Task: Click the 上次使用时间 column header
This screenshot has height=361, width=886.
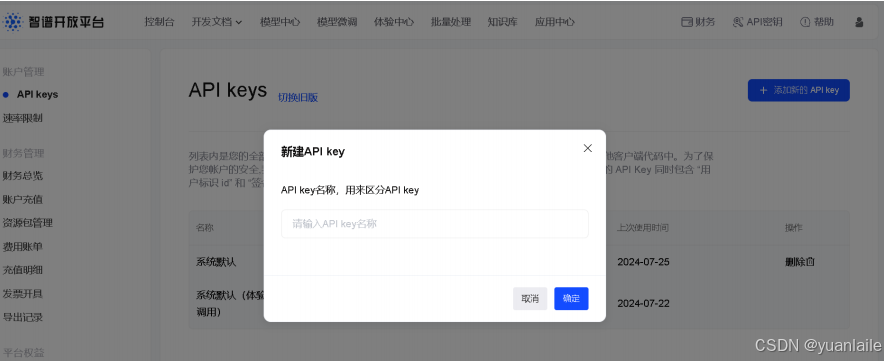Action: pyautogui.click(x=643, y=228)
